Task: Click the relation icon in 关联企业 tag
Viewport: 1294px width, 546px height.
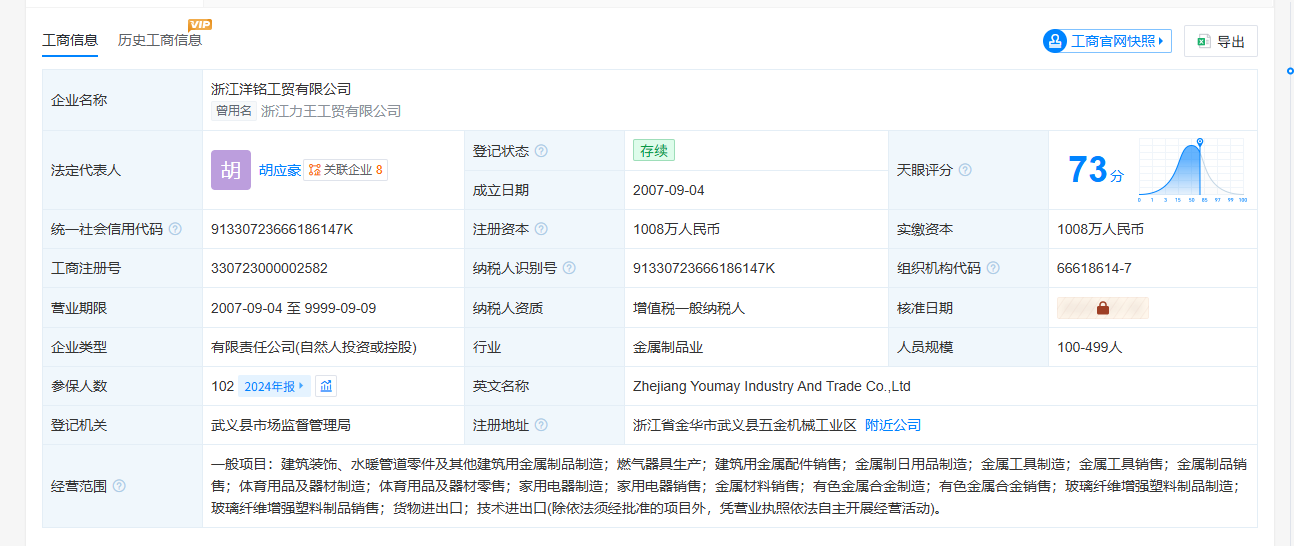Action: click(x=315, y=170)
